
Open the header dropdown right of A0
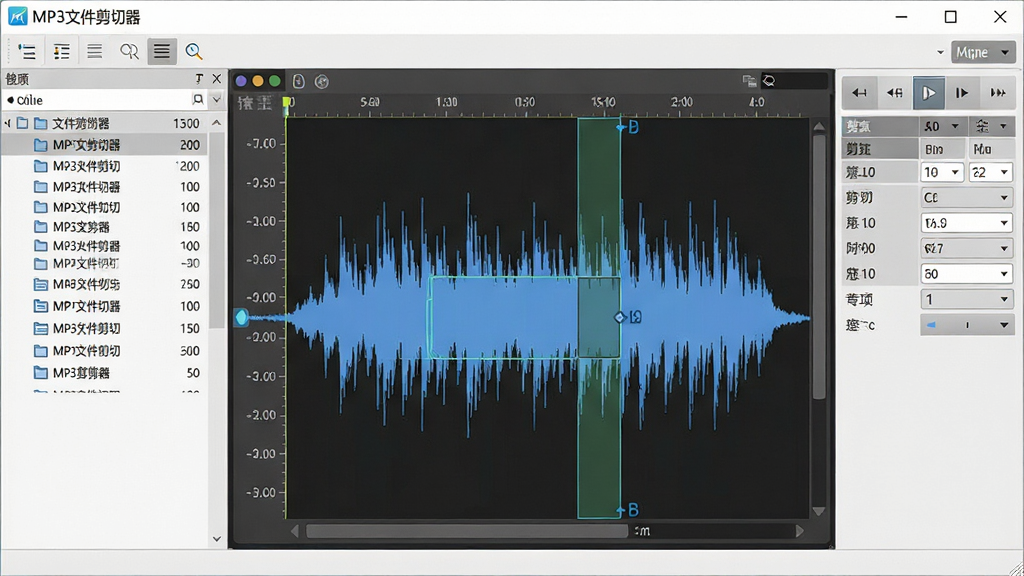[991, 126]
